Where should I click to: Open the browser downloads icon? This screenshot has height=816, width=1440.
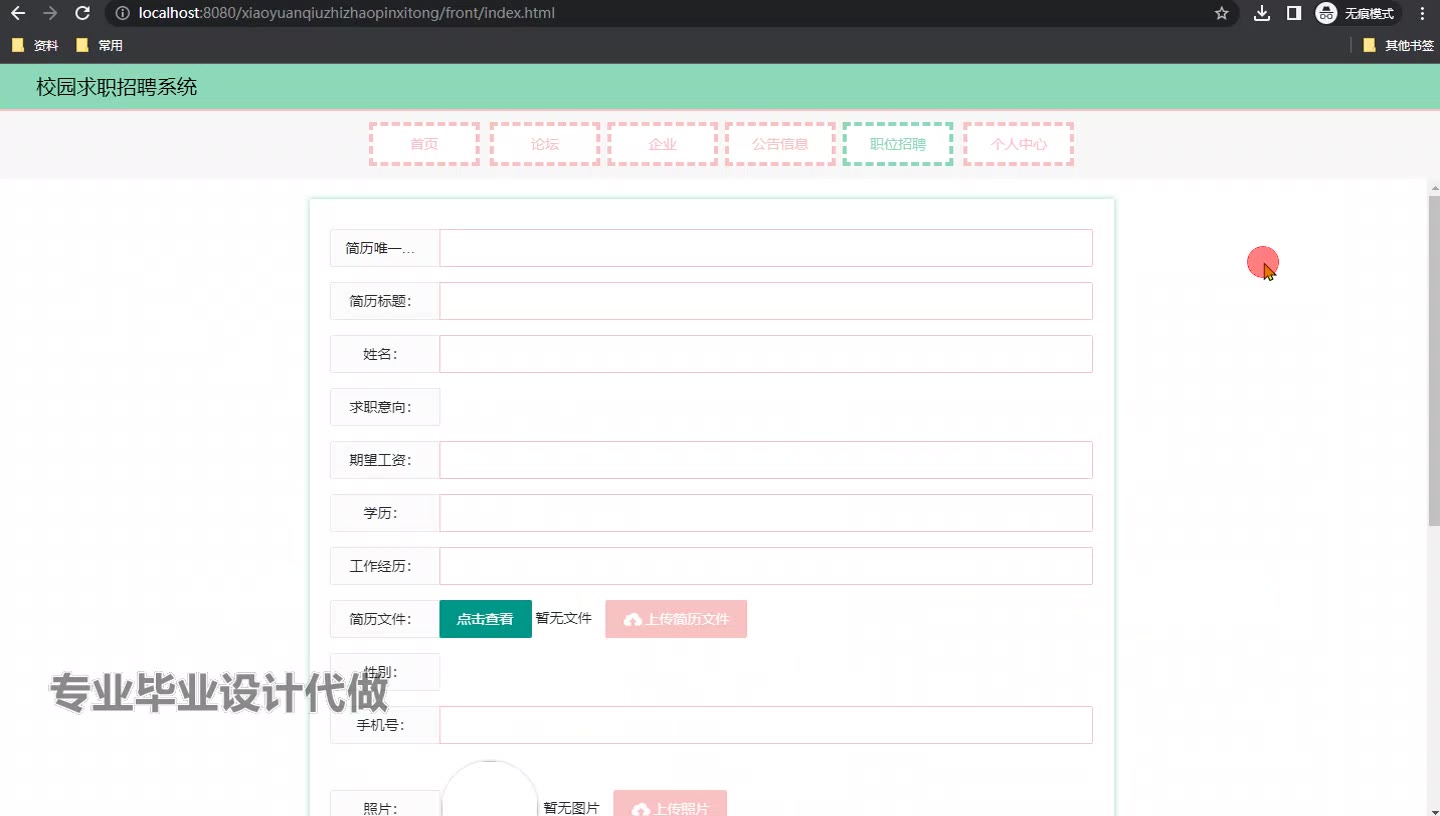click(x=1262, y=13)
